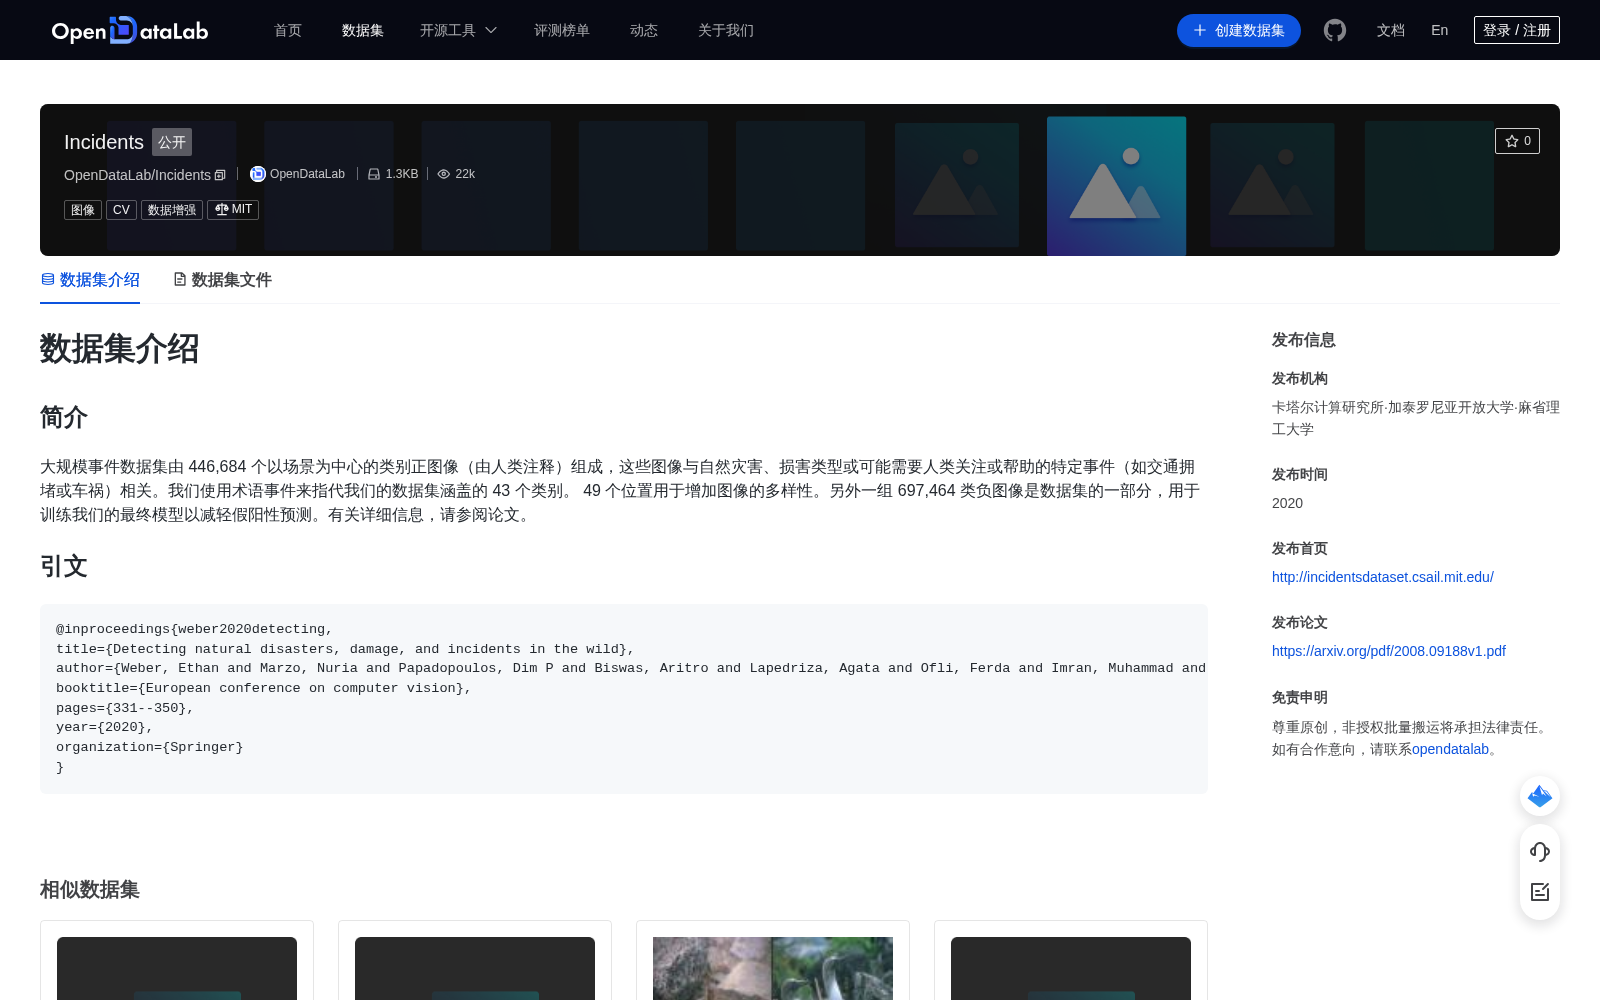
Task: Click the 创建数据集 button
Action: click(1239, 30)
